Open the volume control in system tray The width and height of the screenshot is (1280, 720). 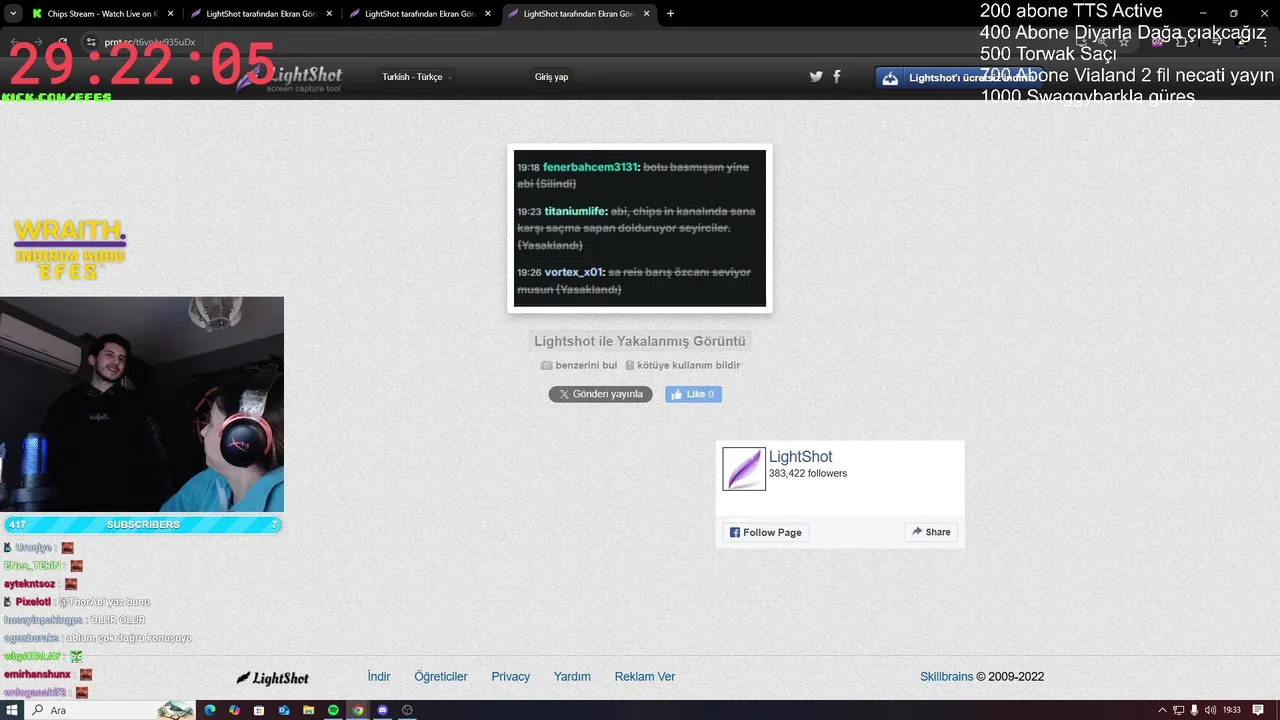[x=1210, y=710]
